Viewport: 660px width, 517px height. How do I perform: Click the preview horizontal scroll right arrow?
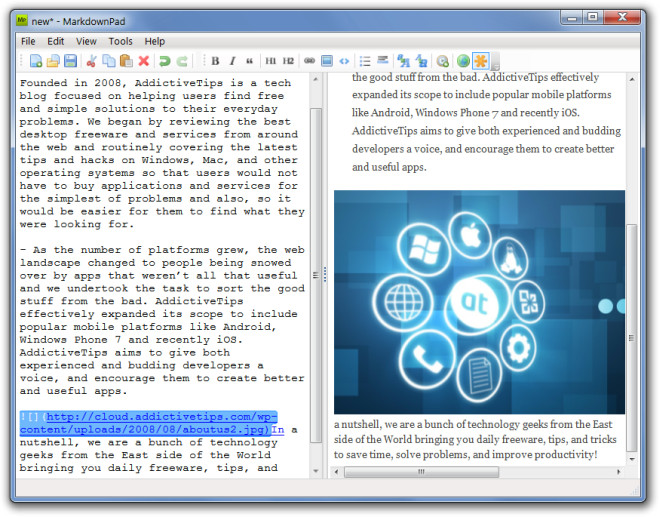[618, 472]
